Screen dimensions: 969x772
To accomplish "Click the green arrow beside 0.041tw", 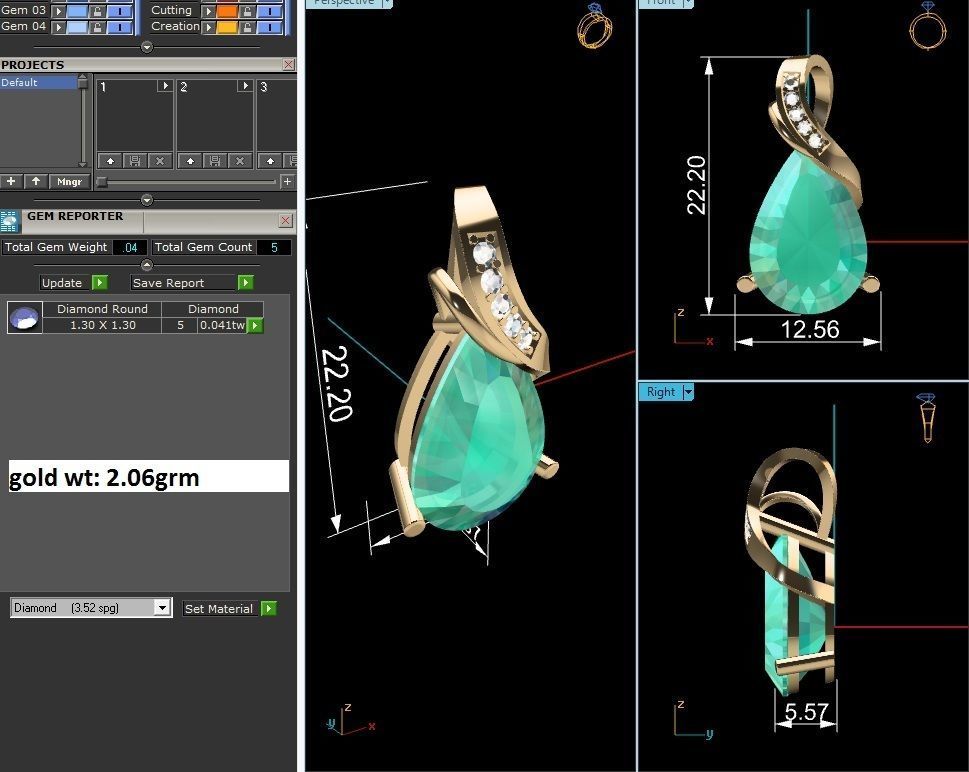I will click(x=255, y=325).
